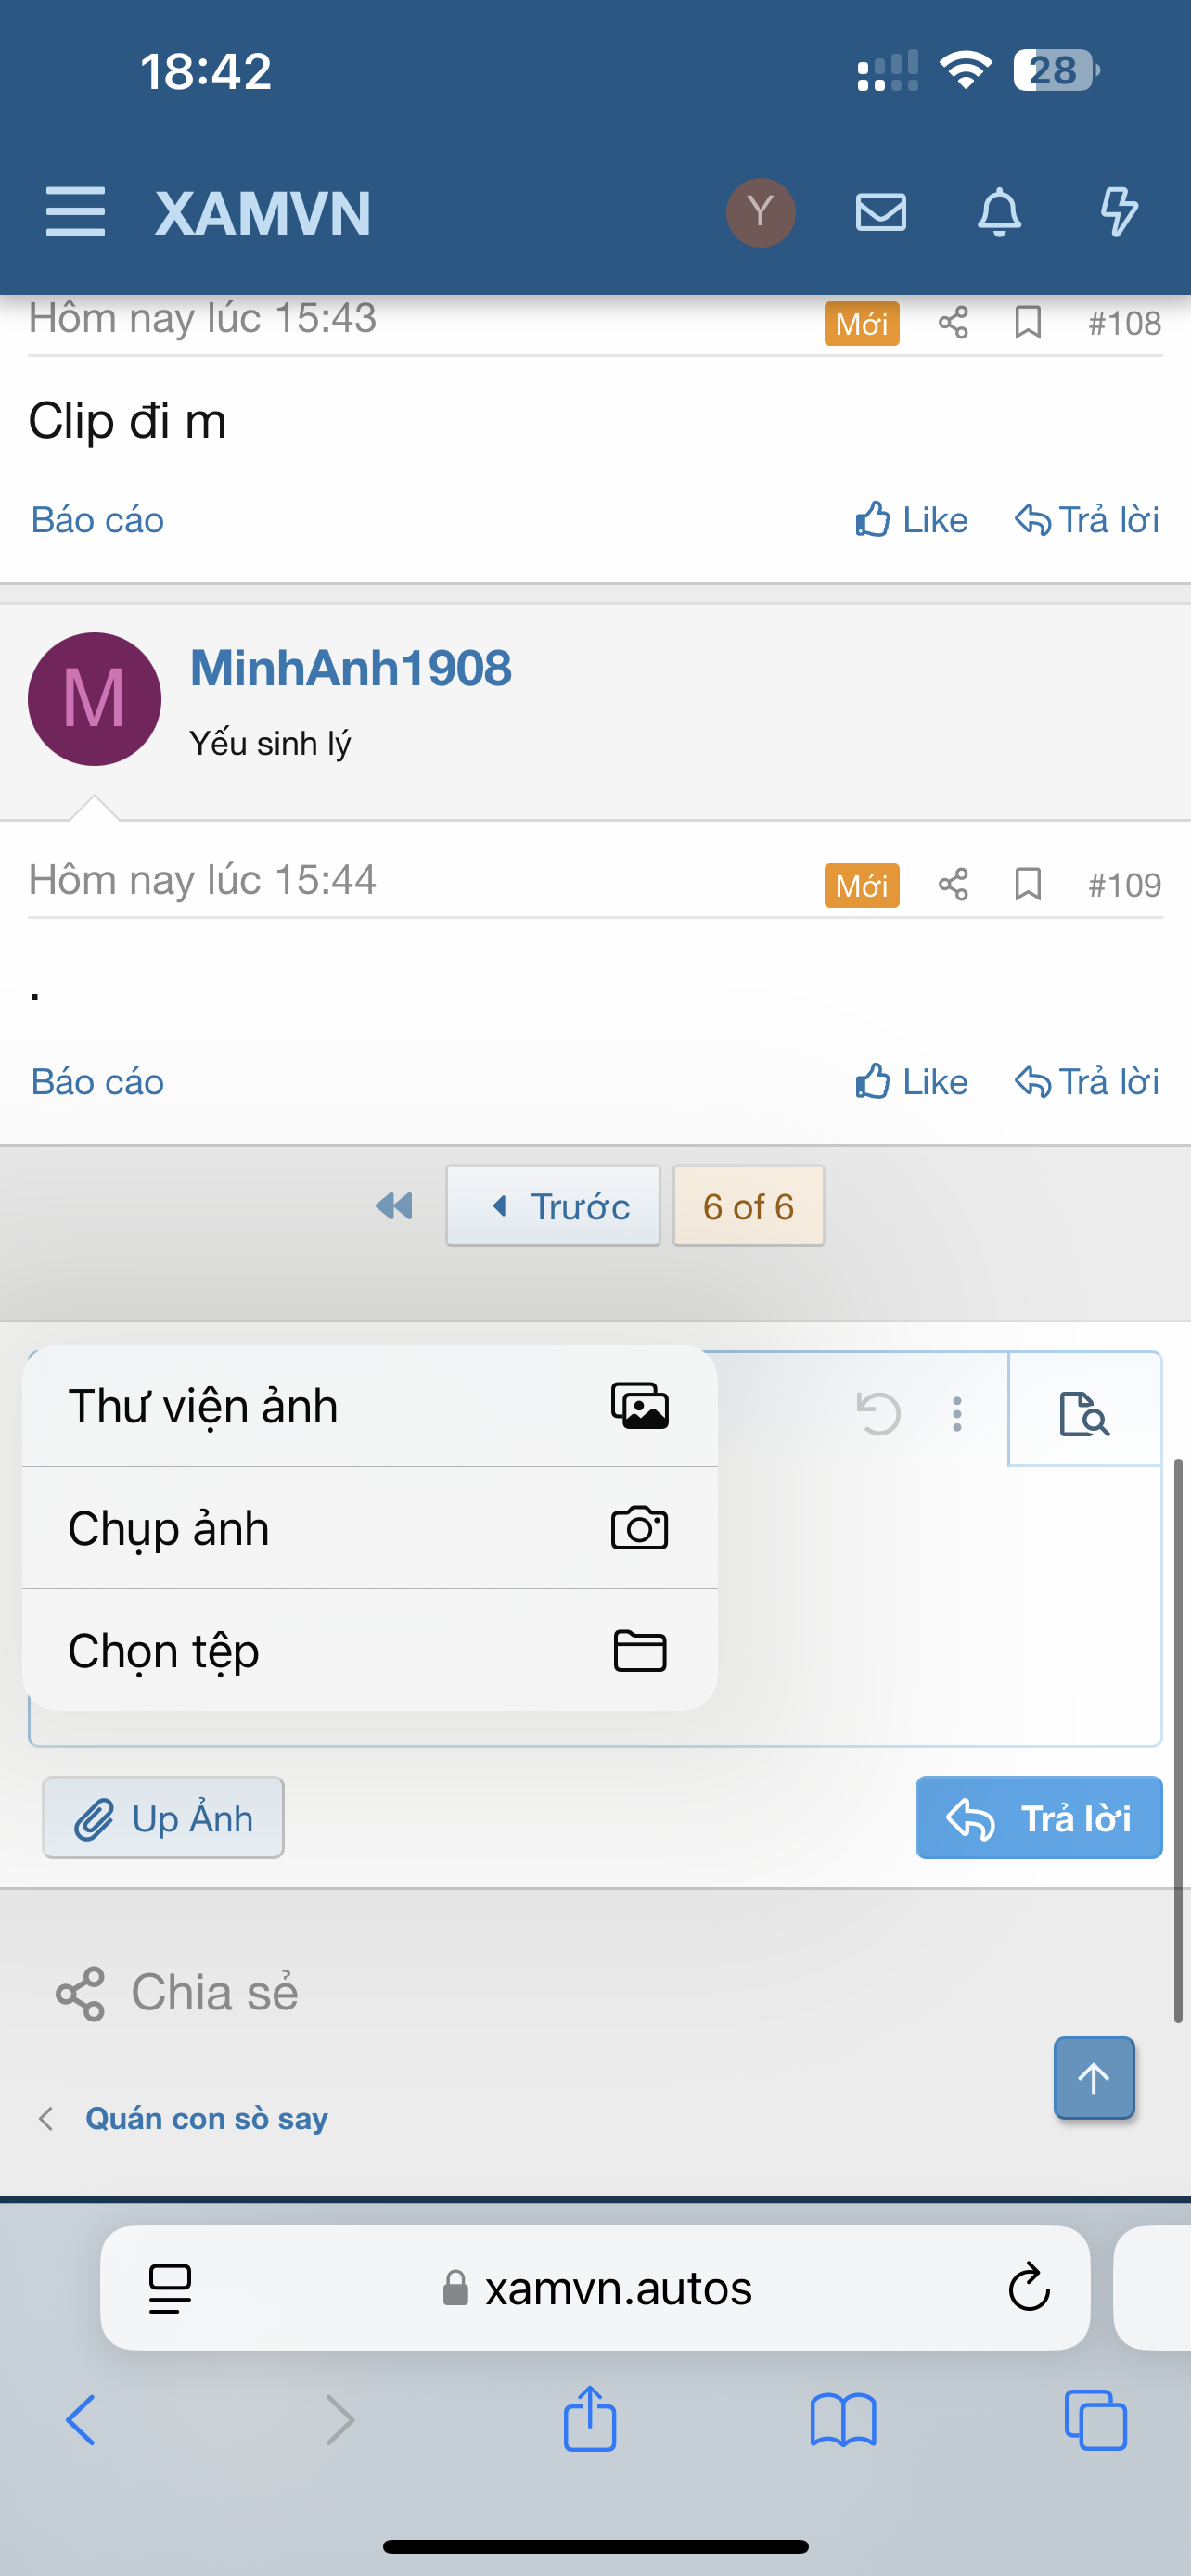
Task: Open the editor's three-dot more options
Action: 957,1413
